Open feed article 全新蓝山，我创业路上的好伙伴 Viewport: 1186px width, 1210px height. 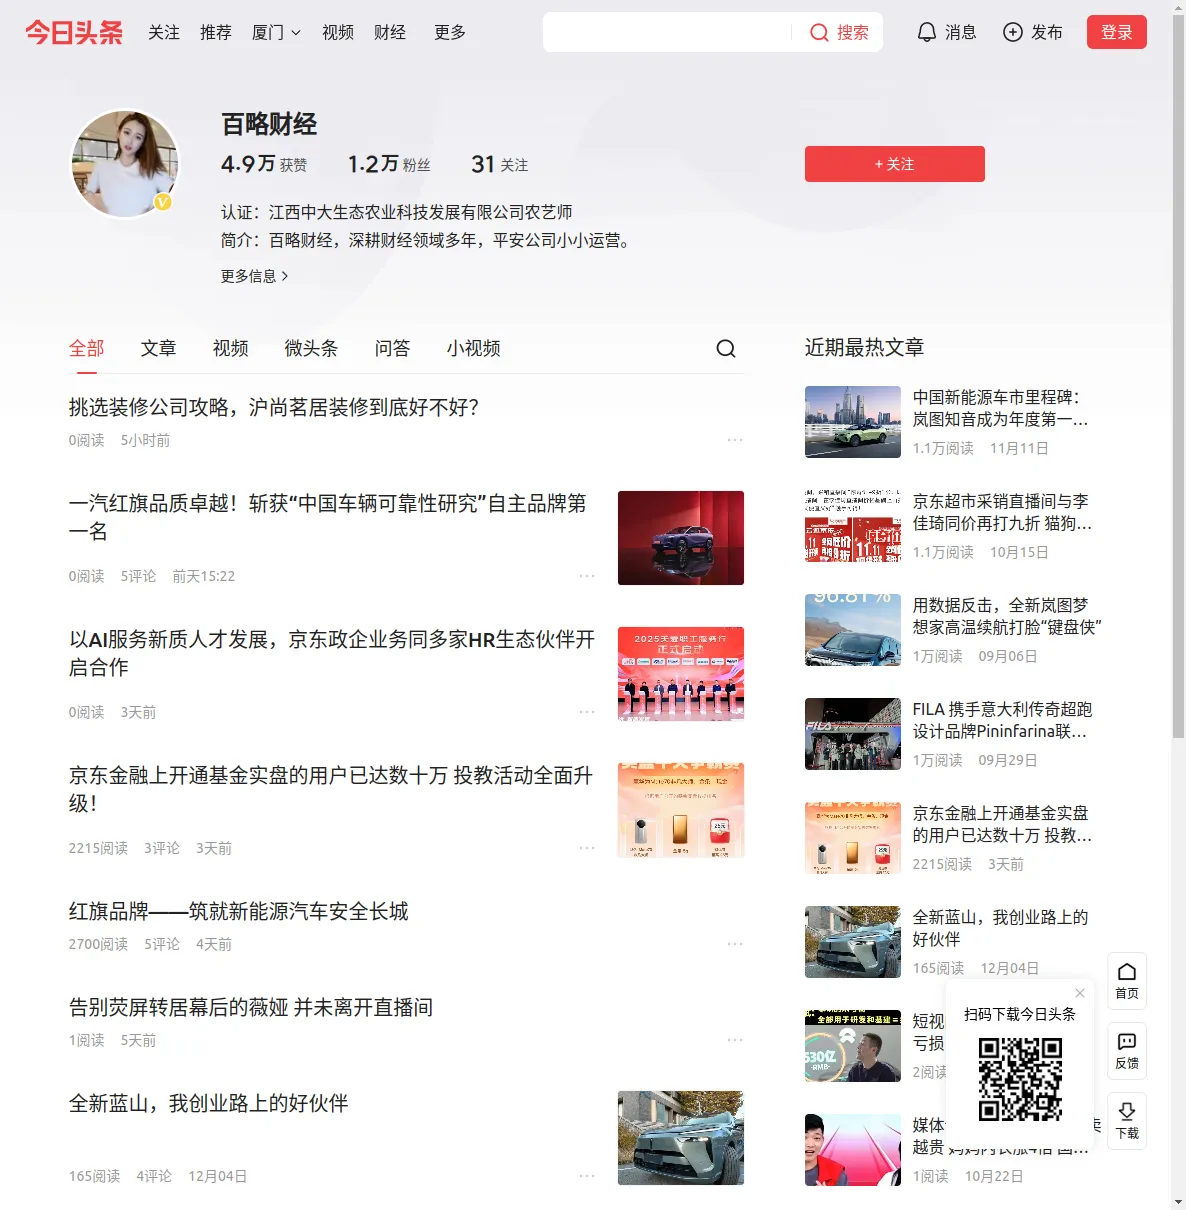tap(209, 1103)
